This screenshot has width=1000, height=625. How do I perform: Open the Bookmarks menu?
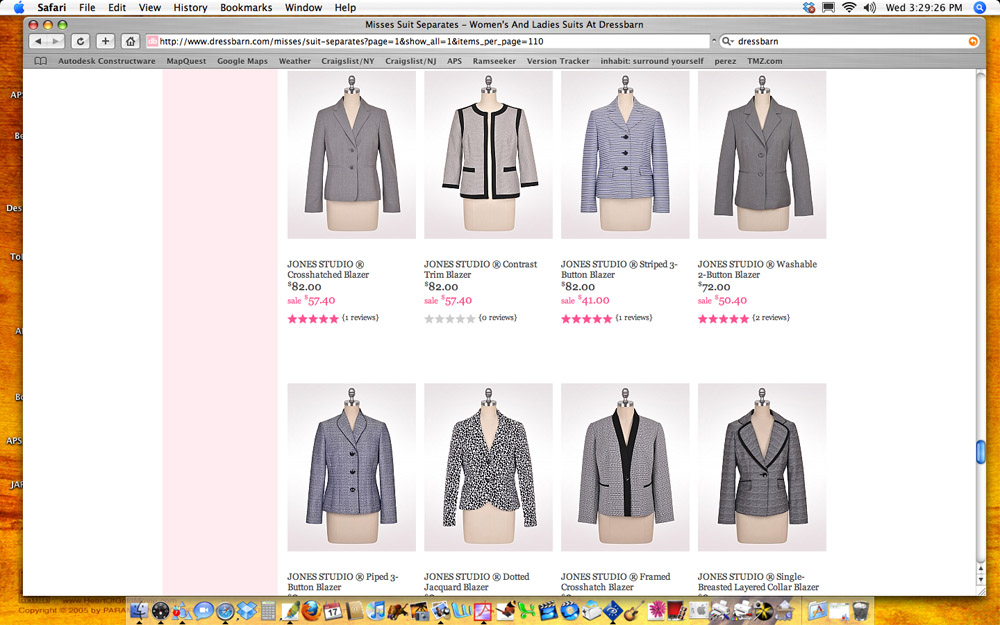click(x=246, y=8)
